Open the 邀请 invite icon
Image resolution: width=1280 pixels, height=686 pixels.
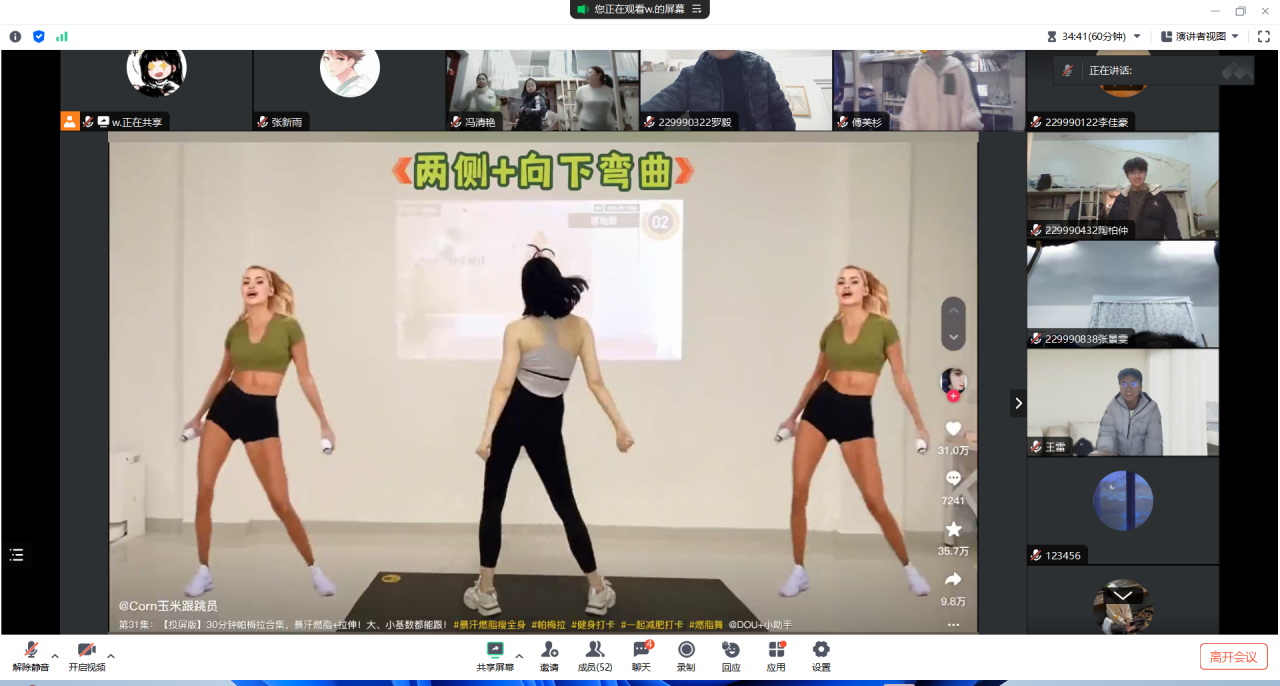coord(549,654)
